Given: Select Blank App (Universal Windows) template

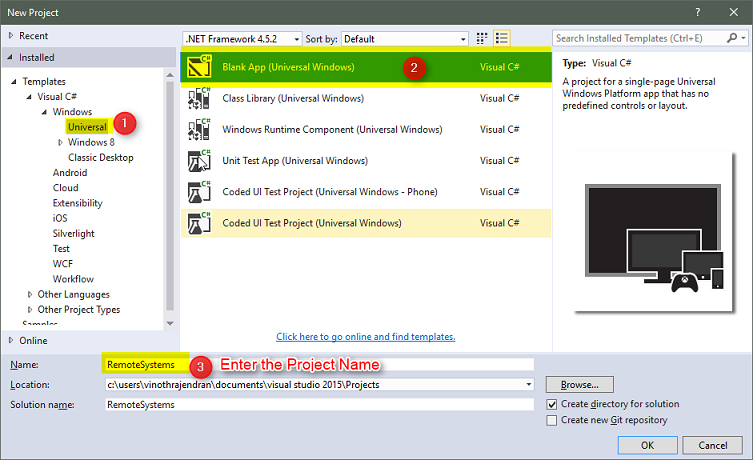Looking at the screenshot, I should coord(366,67).
